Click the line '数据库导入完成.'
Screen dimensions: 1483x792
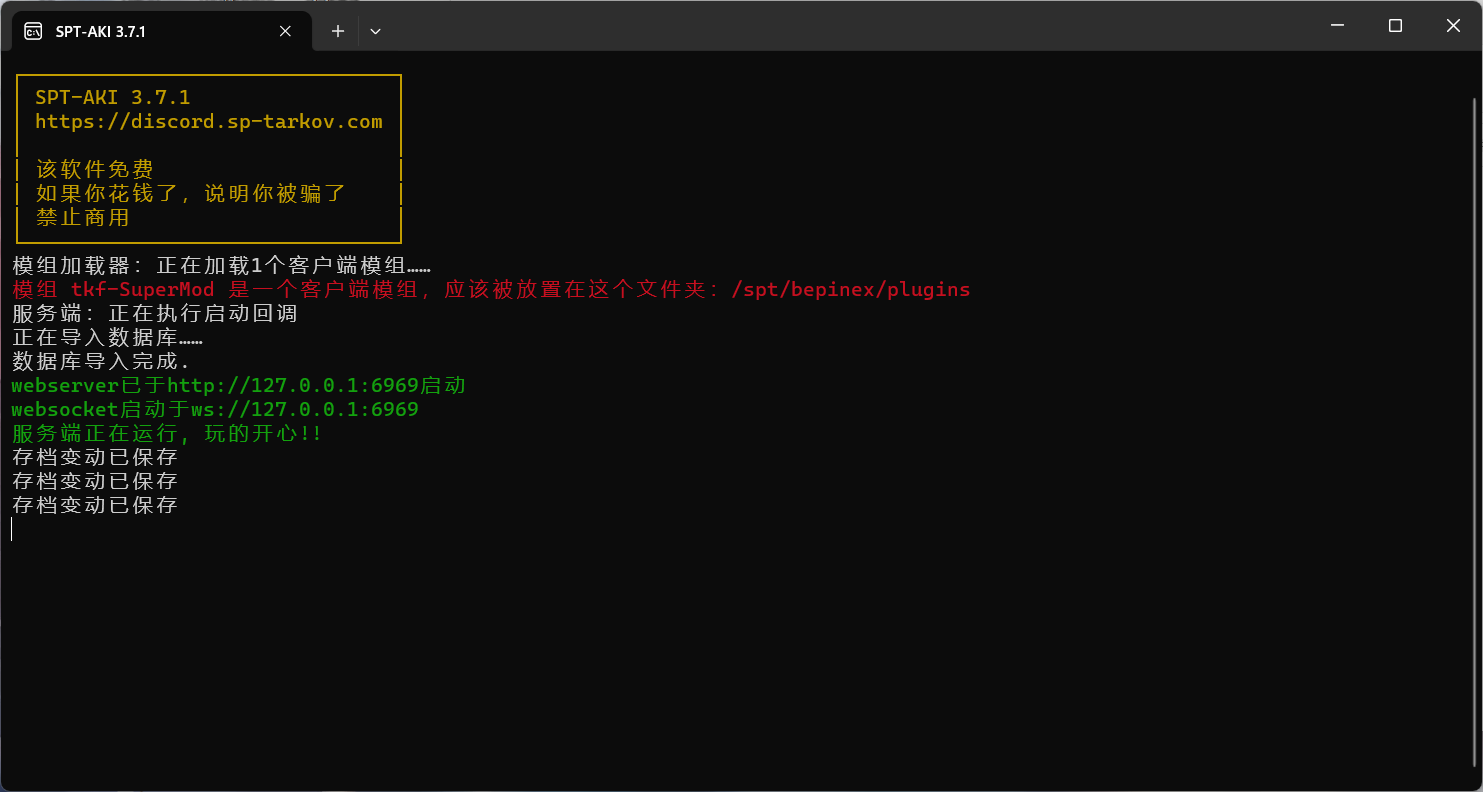(x=101, y=362)
